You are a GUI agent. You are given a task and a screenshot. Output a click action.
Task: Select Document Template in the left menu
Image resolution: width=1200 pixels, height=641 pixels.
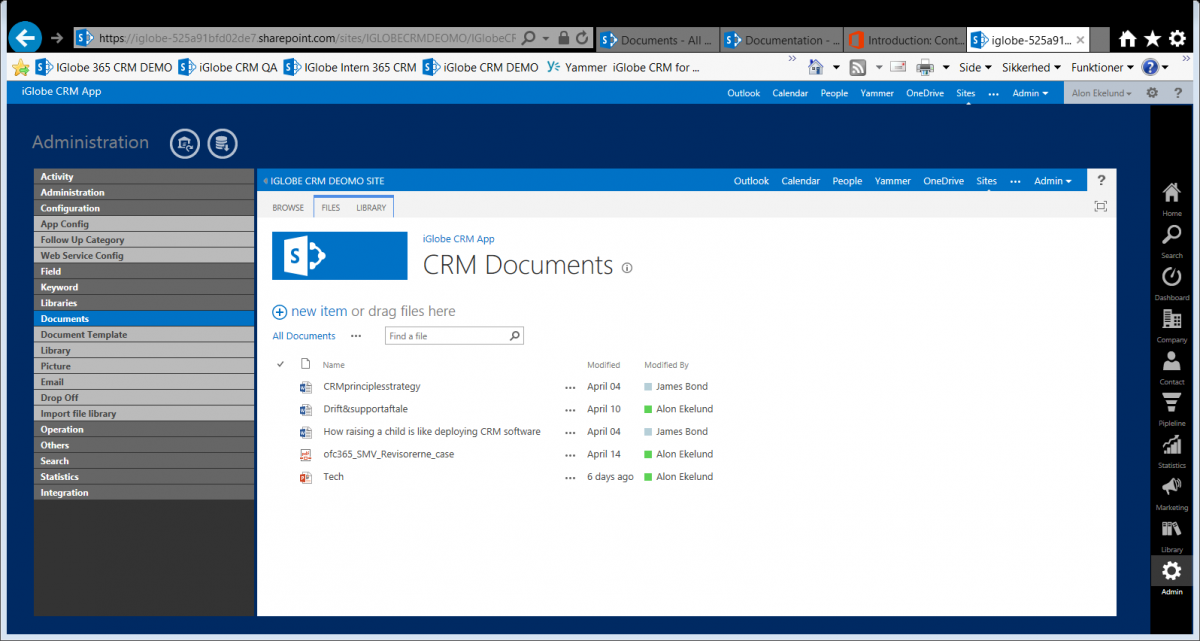coord(144,335)
